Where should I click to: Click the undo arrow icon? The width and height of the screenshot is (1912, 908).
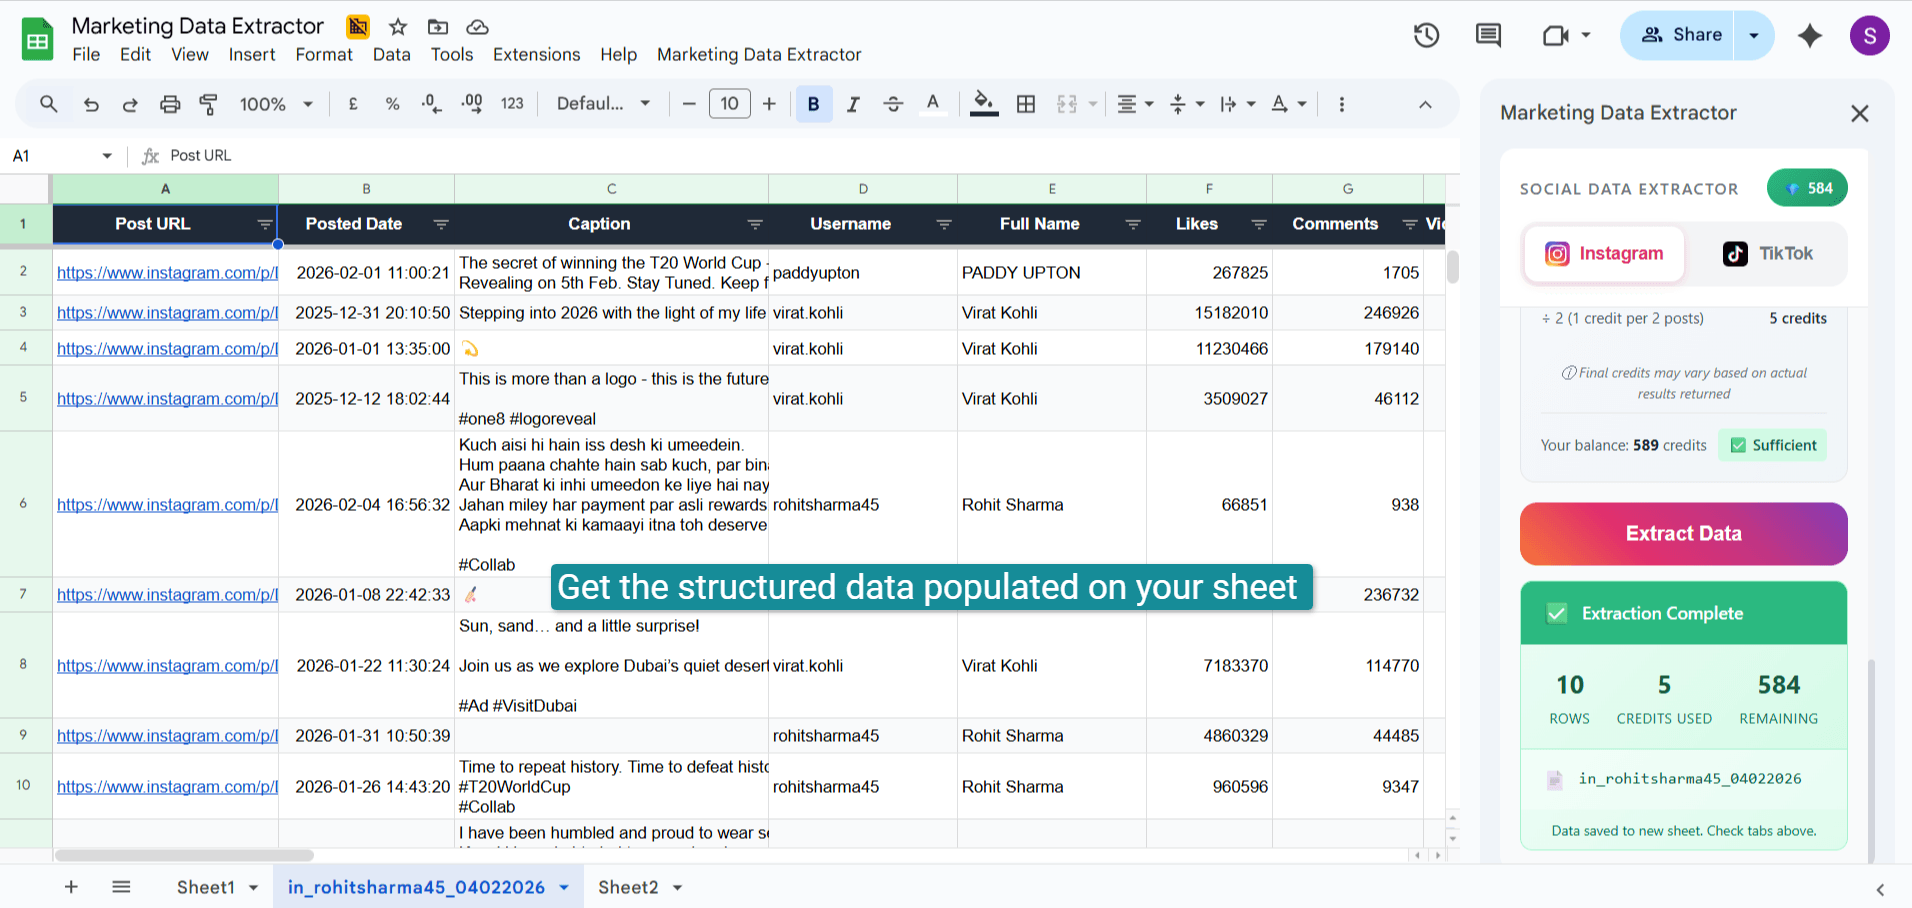91,104
